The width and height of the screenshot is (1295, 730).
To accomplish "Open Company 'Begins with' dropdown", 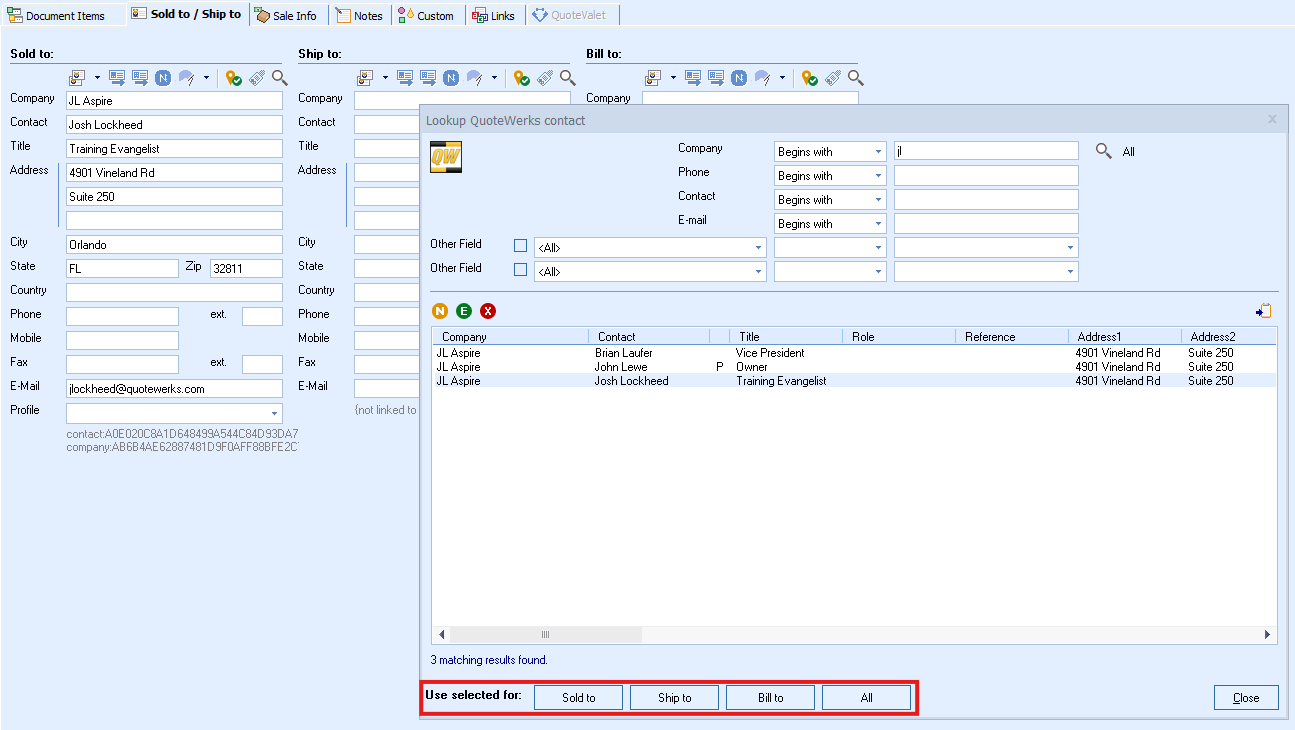I will point(830,152).
